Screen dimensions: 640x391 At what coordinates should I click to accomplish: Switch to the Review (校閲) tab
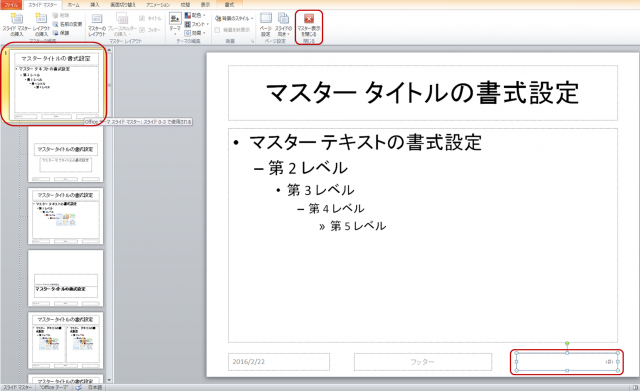tap(185, 5)
